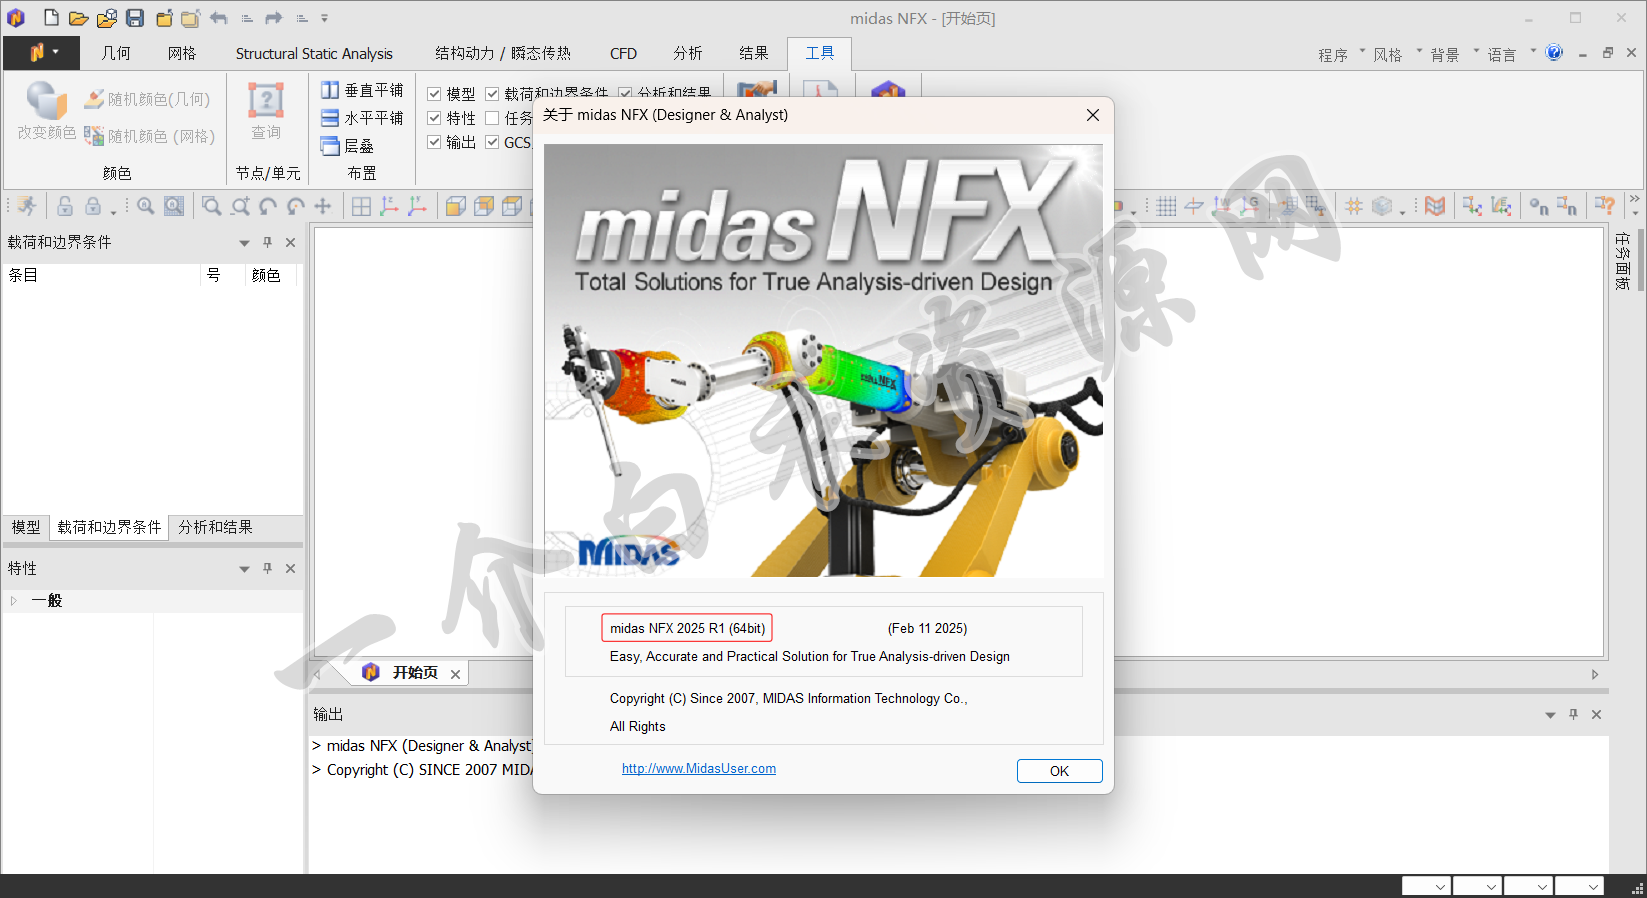Select the 工具 ribbon tab
This screenshot has height=898, width=1647.
point(820,53)
